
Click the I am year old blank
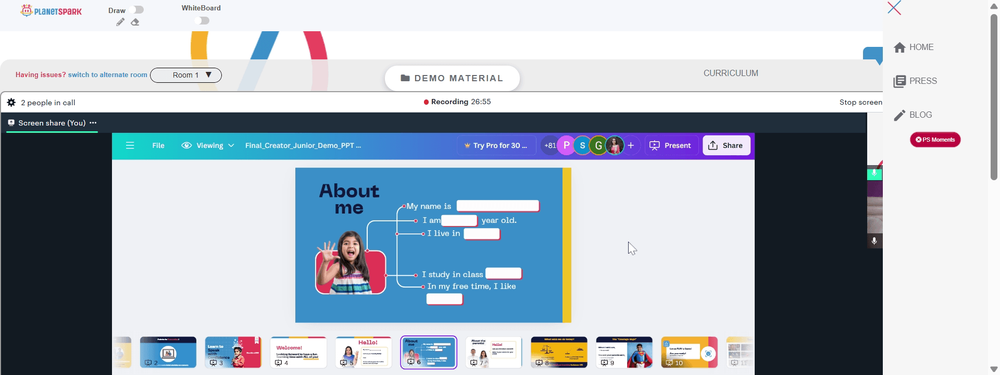pos(459,220)
